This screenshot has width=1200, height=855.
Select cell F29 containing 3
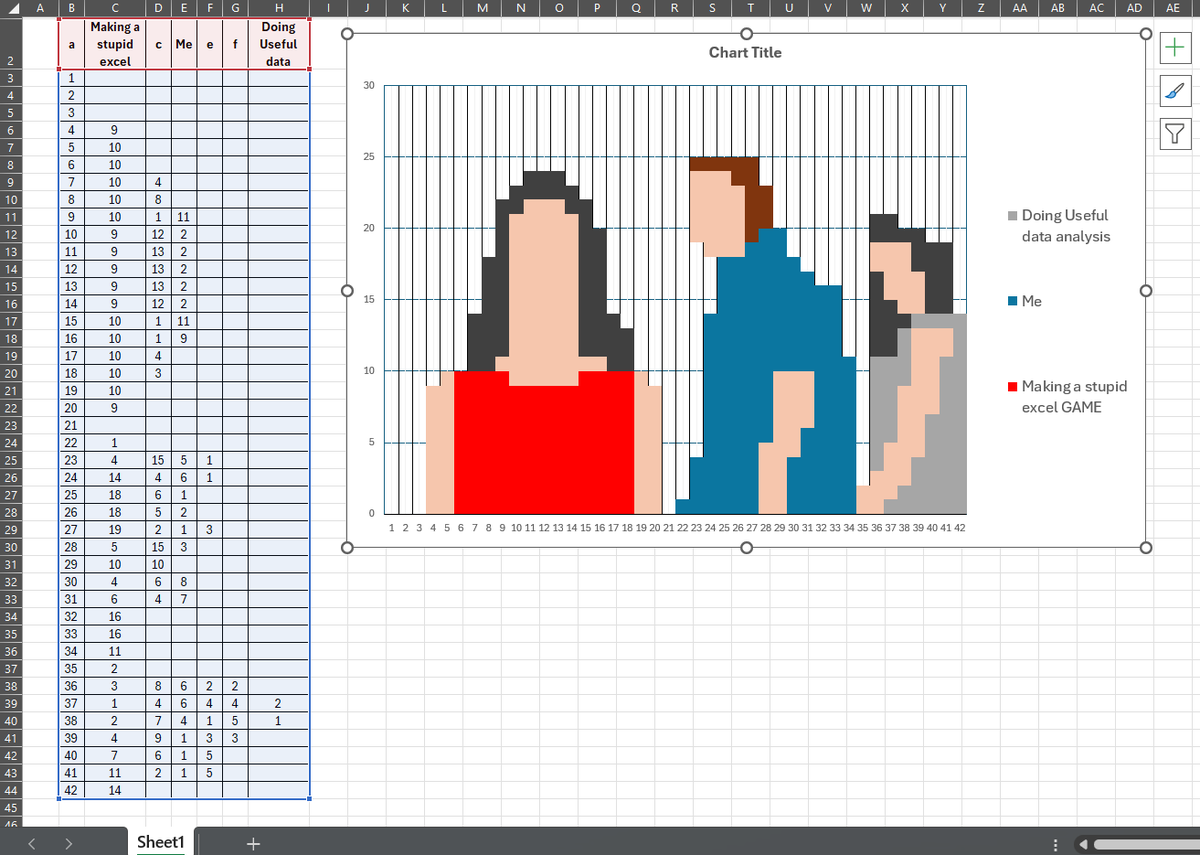[x=209, y=529]
